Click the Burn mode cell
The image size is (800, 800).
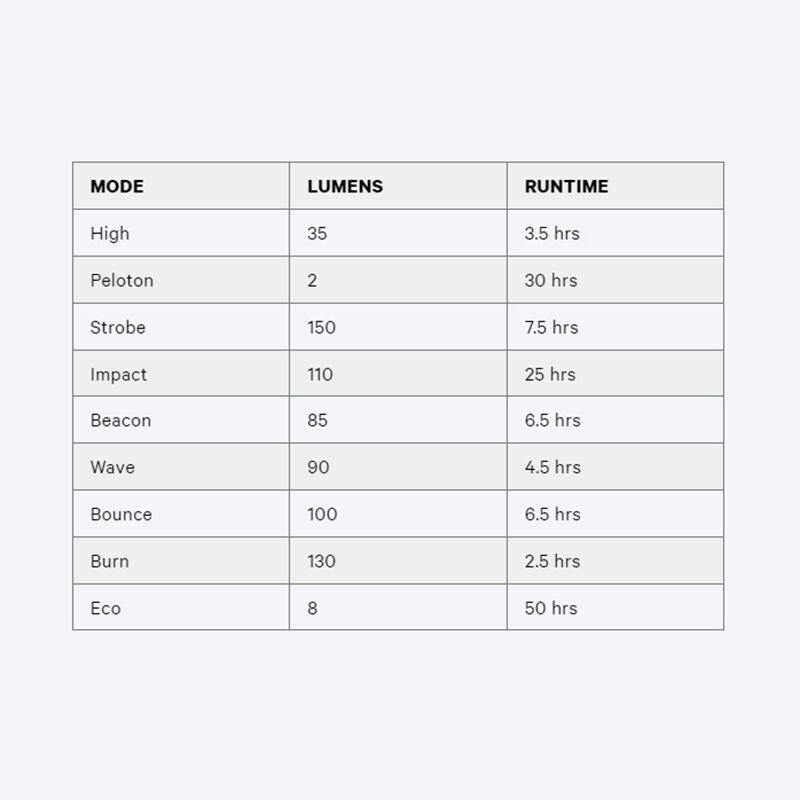pos(181,561)
